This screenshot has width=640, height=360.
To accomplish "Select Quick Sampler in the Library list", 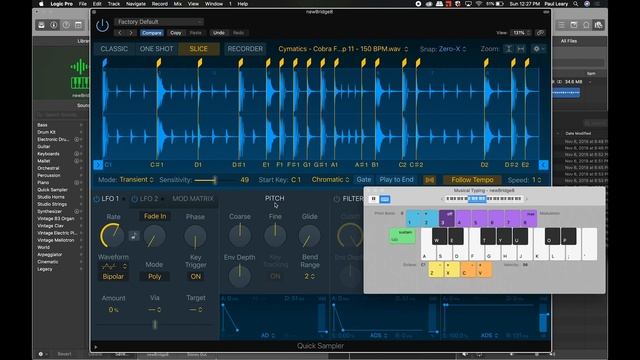I will pyautogui.click(x=52, y=190).
